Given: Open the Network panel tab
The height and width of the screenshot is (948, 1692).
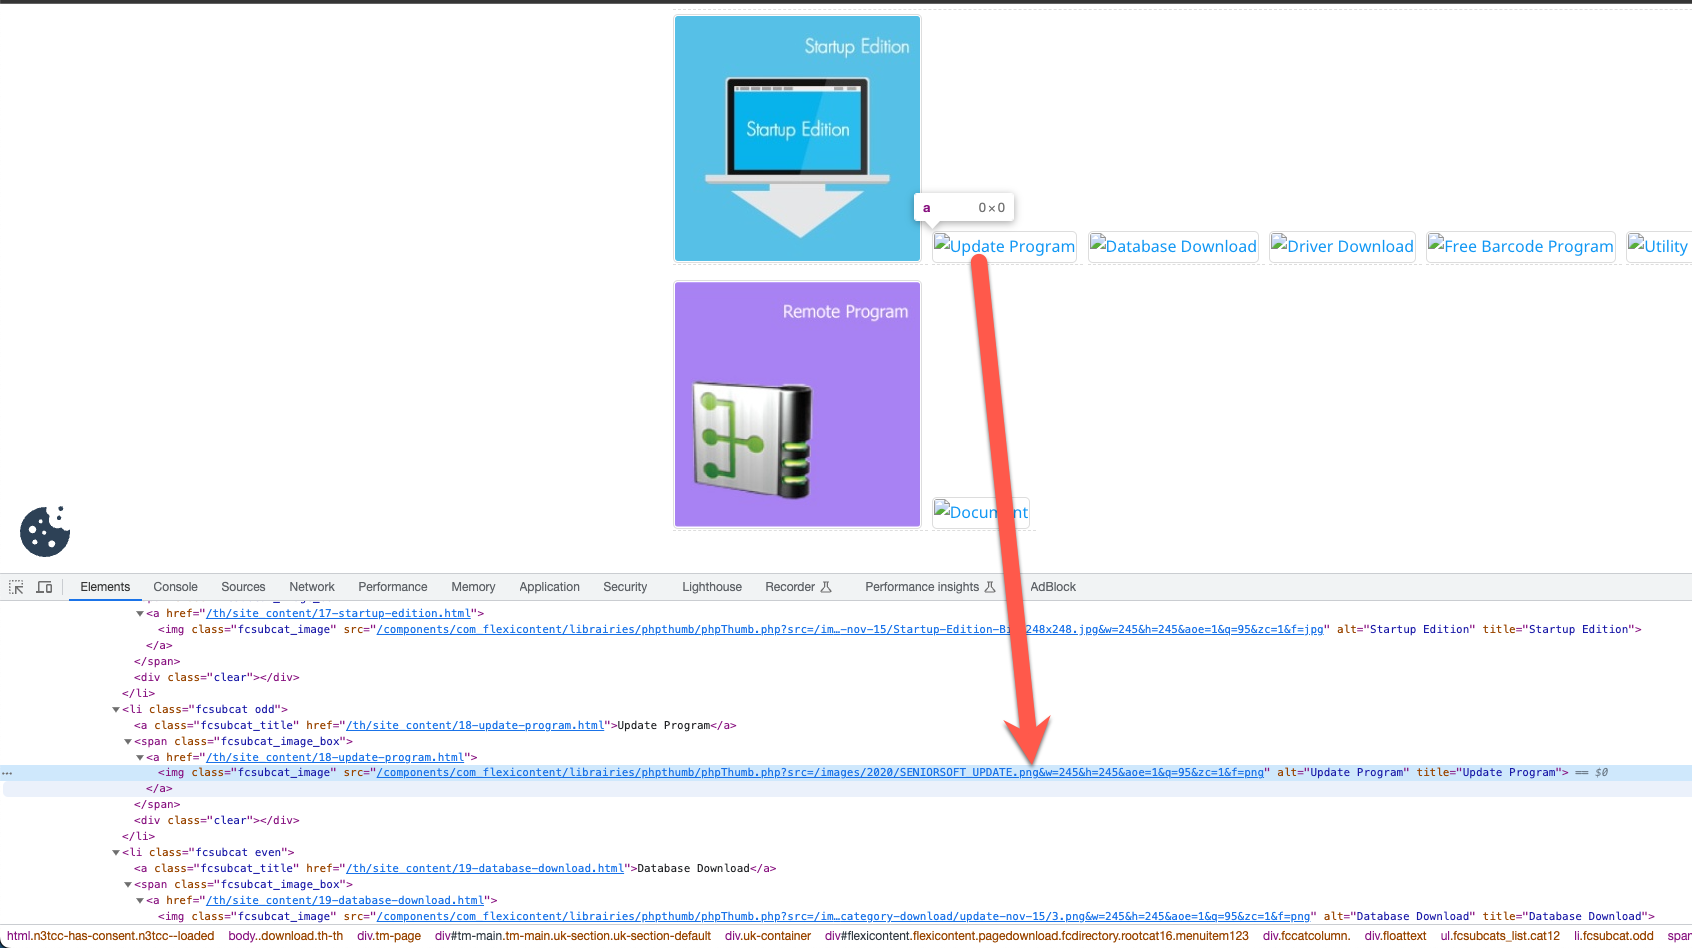Looking at the screenshot, I should [x=311, y=587].
